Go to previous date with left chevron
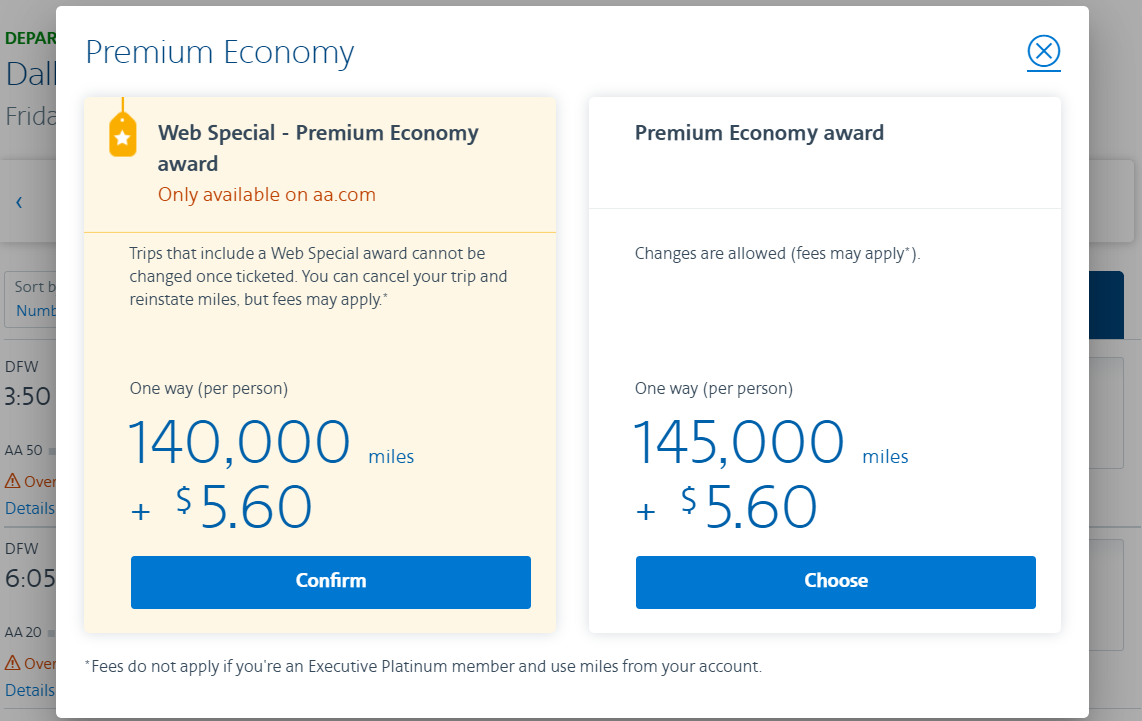 tap(19, 202)
